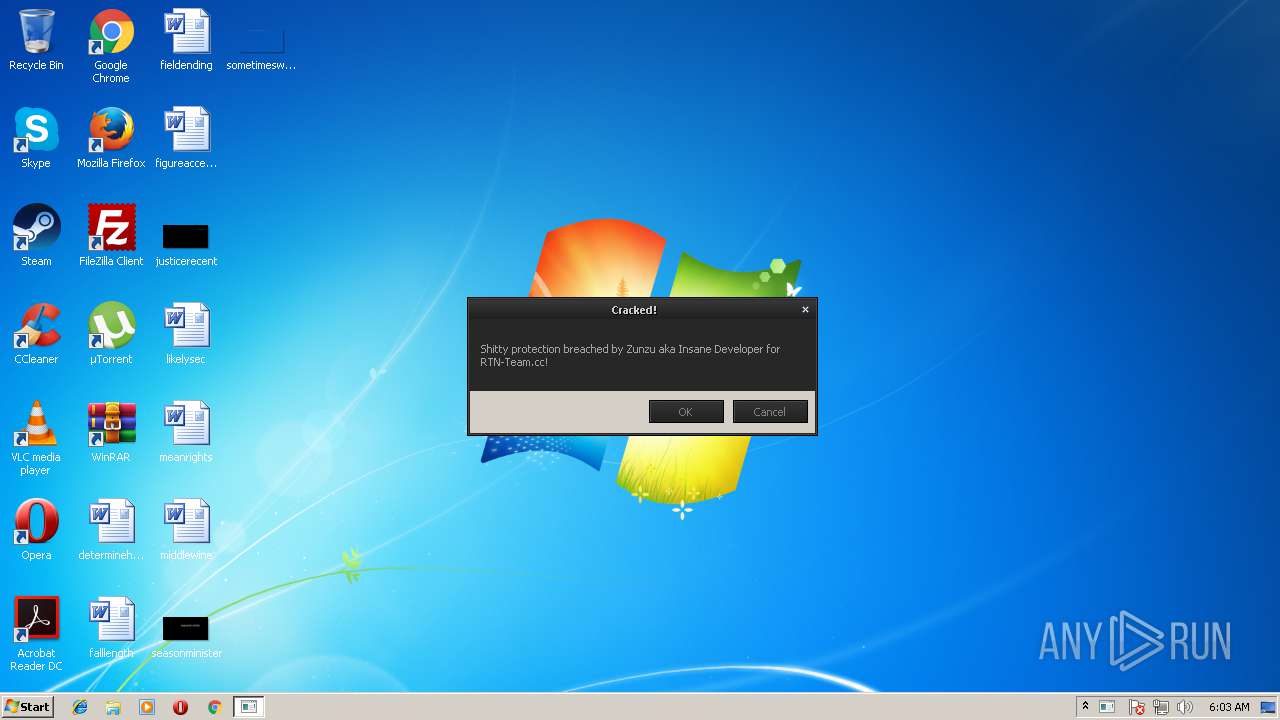The image size is (1280, 720).
Task: Click Cancel in the Cracked! dialog
Action: (770, 412)
